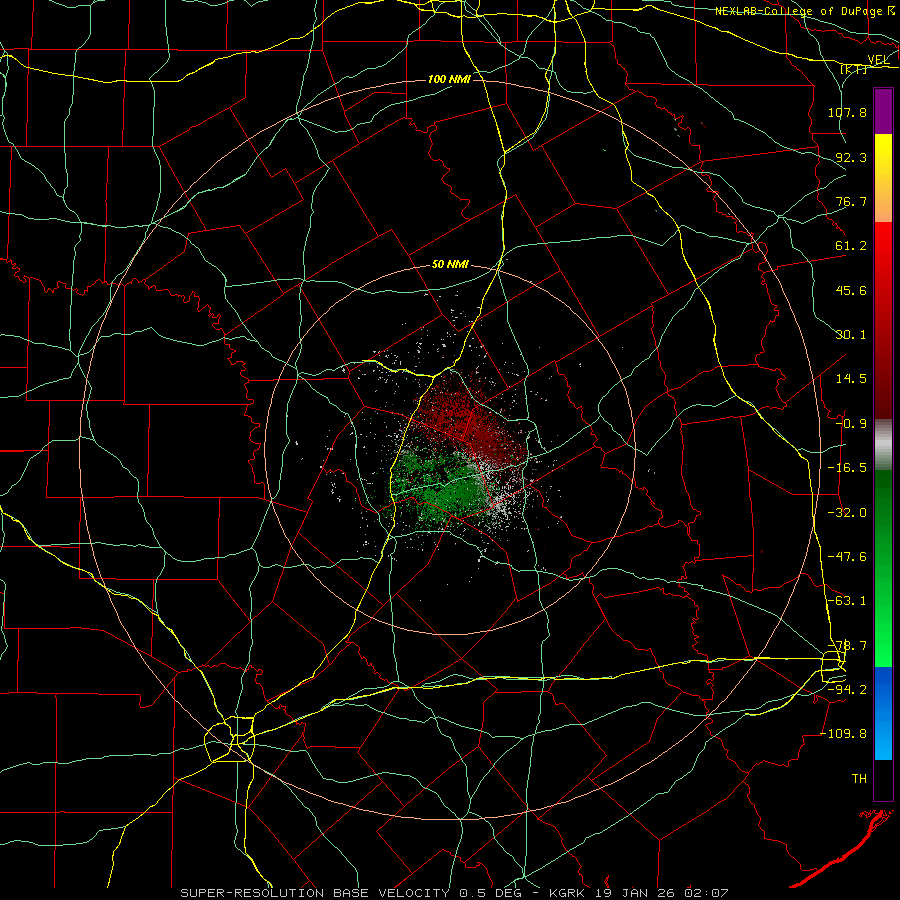Click the green inbound velocity echo cluster

tap(439, 488)
